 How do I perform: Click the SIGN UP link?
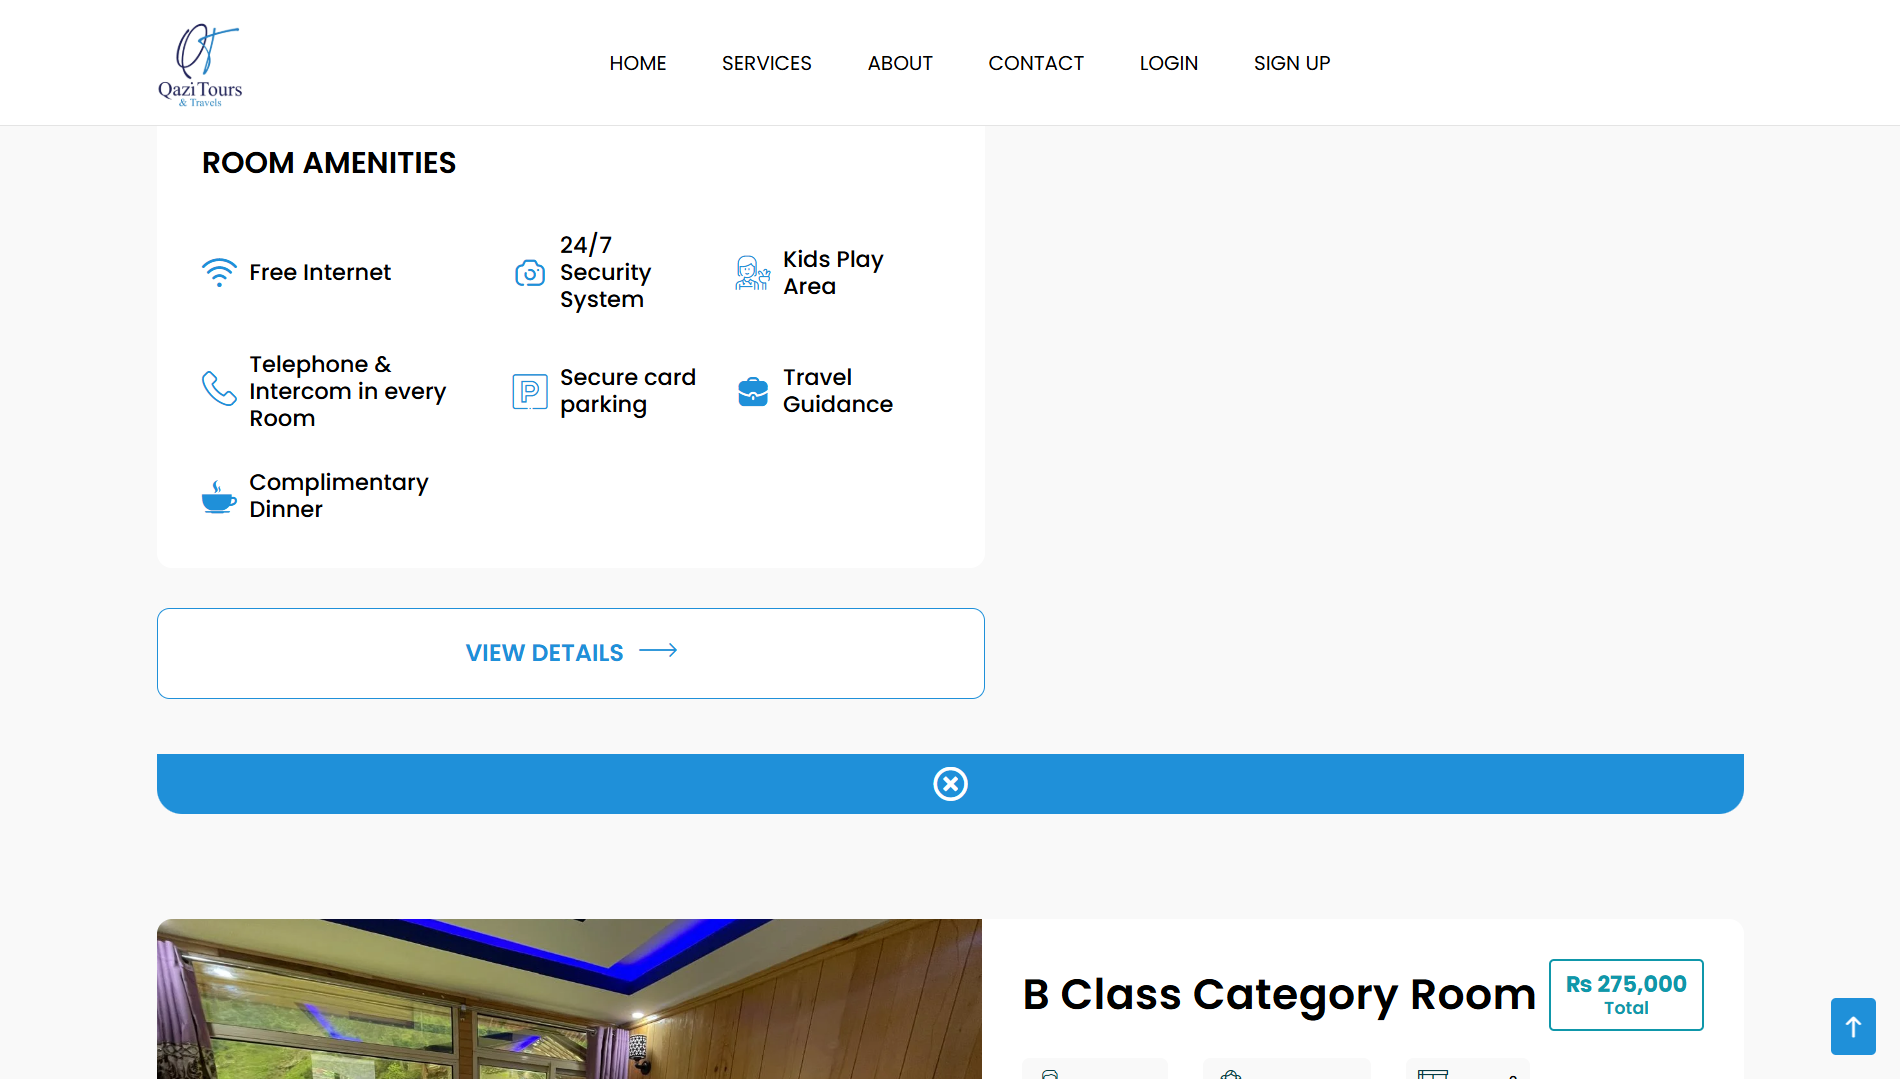1292,63
